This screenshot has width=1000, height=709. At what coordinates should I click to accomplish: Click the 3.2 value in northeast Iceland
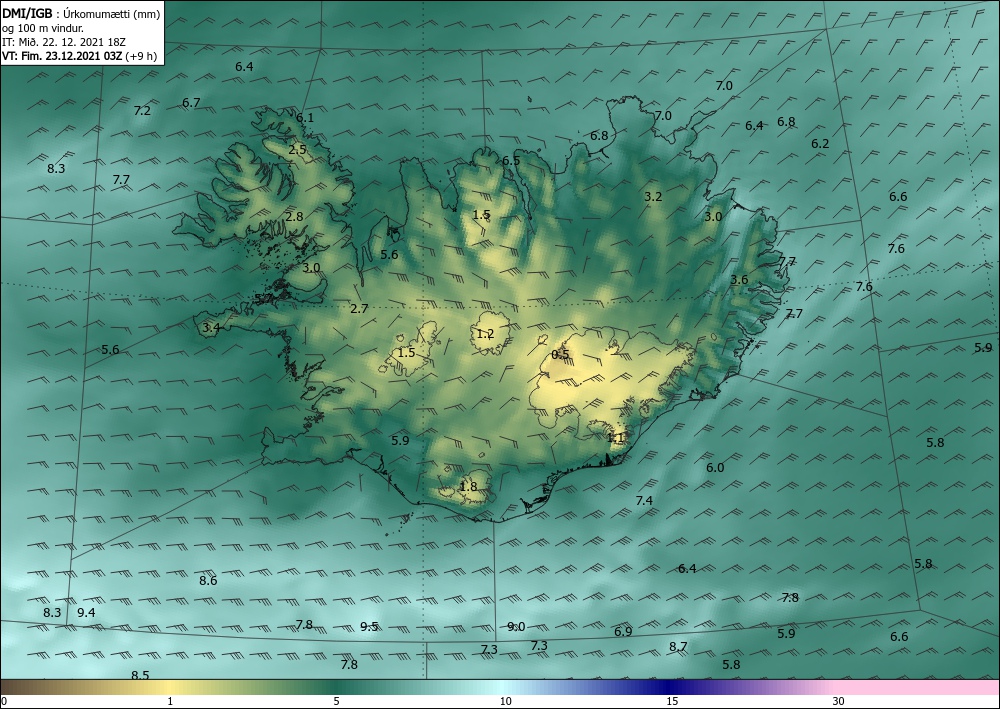click(653, 196)
